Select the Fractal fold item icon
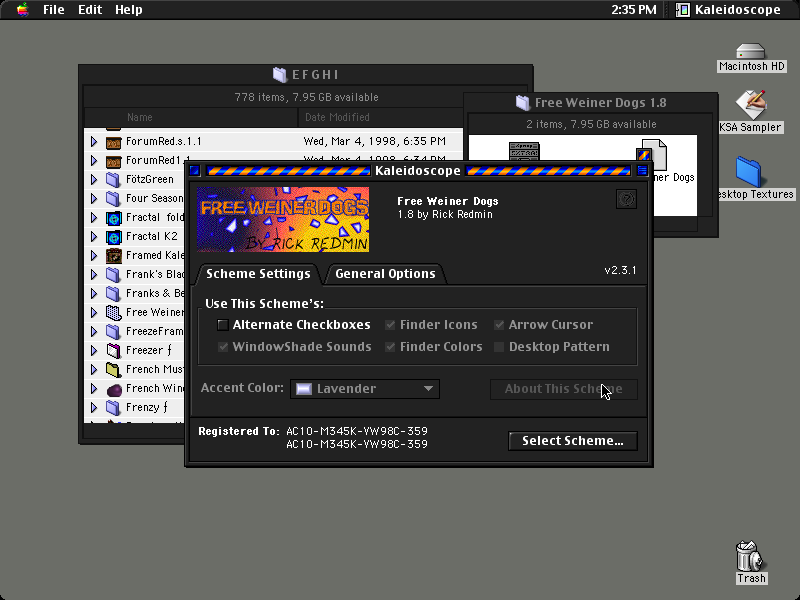This screenshot has width=800, height=600. 113,218
